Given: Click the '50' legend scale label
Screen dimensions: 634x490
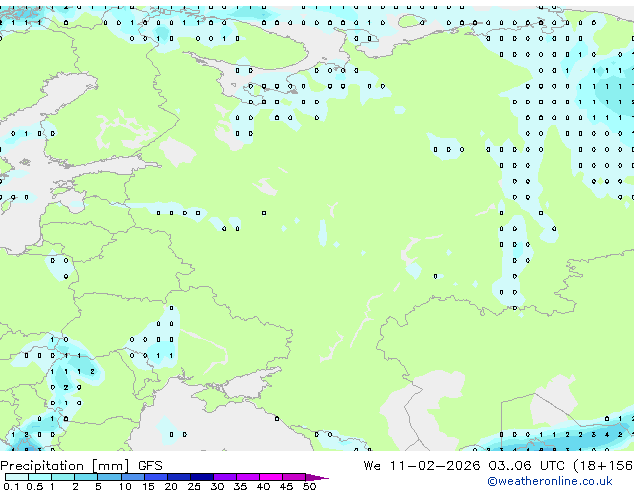Looking at the screenshot, I should click(x=309, y=486).
